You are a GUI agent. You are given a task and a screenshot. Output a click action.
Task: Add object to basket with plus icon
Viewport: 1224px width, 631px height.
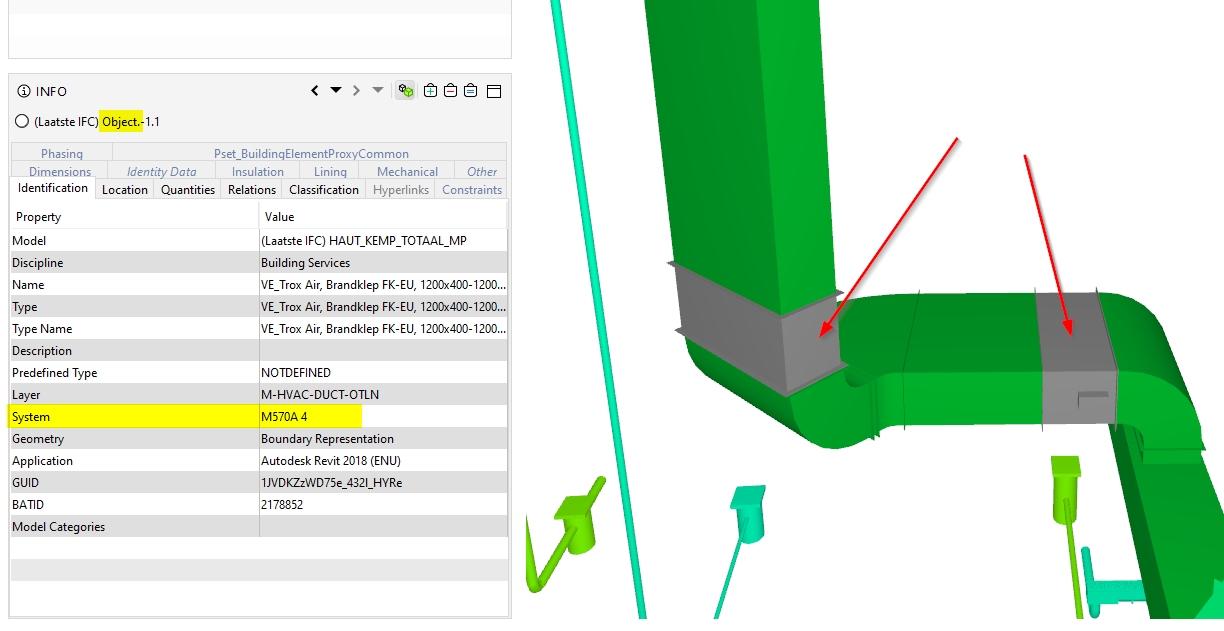[430, 90]
